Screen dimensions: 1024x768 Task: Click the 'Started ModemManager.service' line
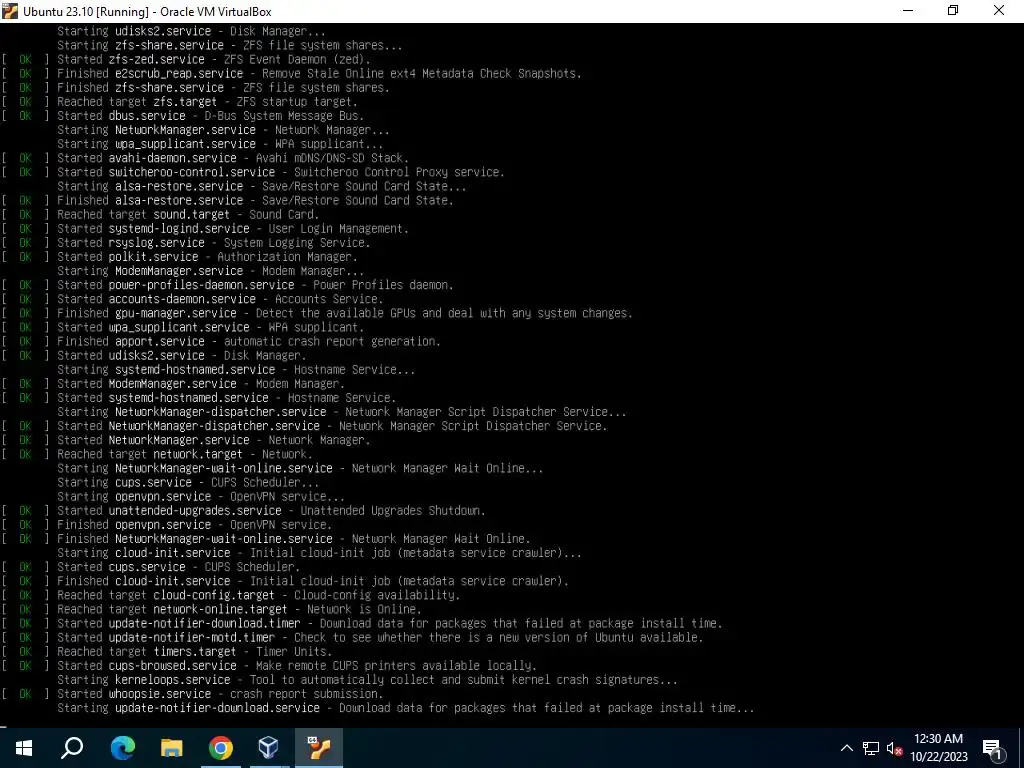(x=173, y=384)
